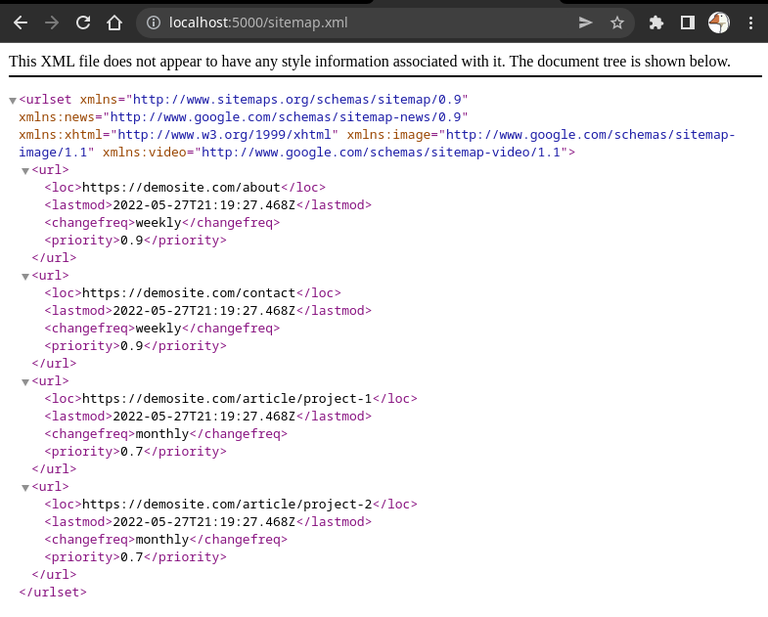
Task: Open the browser home page
Action: pyautogui.click(x=114, y=23)
